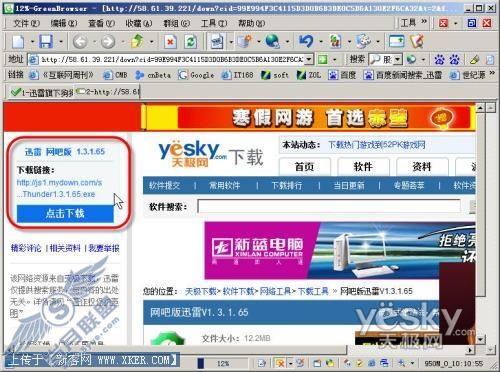Click the 新蓝电脑 banner advertisement
Image resolution: width=500 pixels, height=372 pixels.
click(x=340, y=251)
